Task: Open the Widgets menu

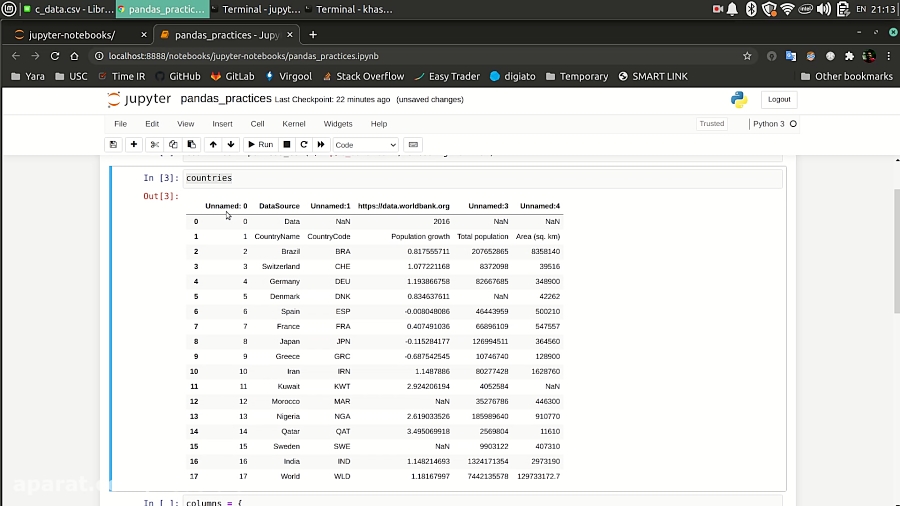Action: (338, 124)
